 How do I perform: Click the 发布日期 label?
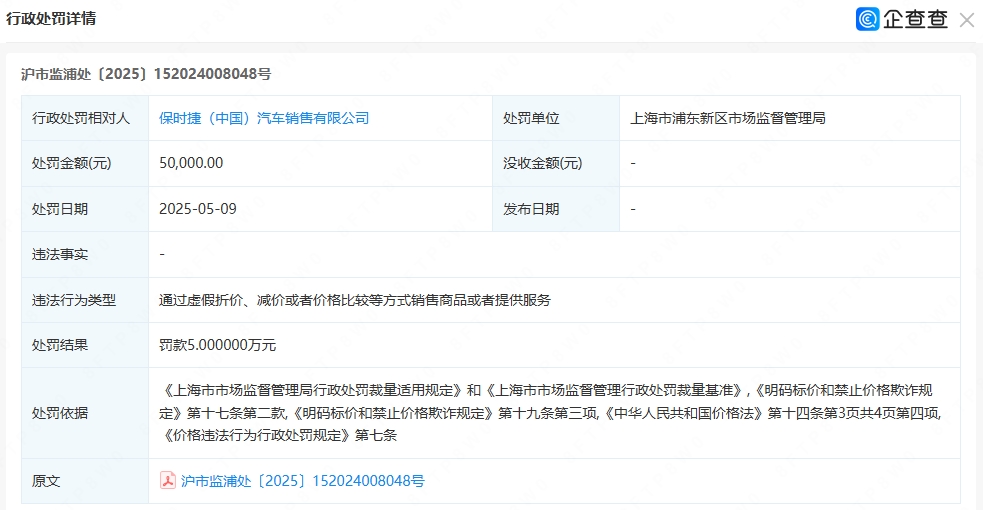tap(530, 209)
